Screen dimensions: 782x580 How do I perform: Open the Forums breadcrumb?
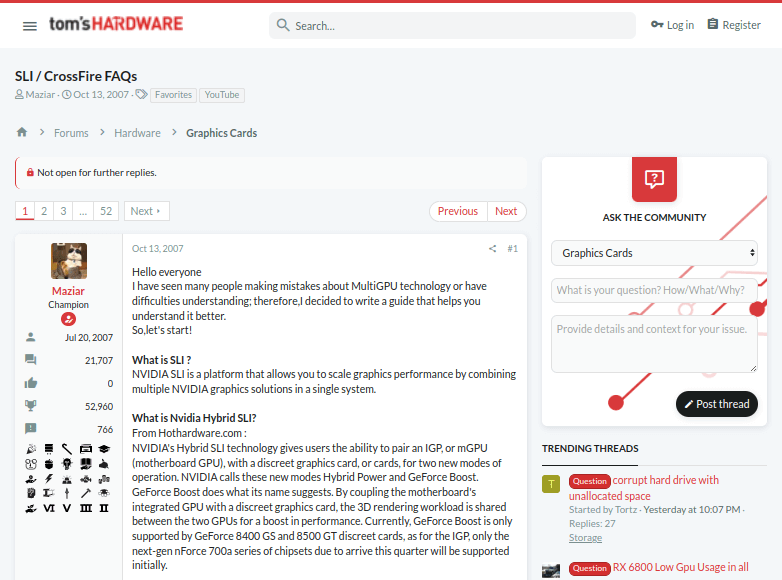pyautogui.click(x=71, y=133)
